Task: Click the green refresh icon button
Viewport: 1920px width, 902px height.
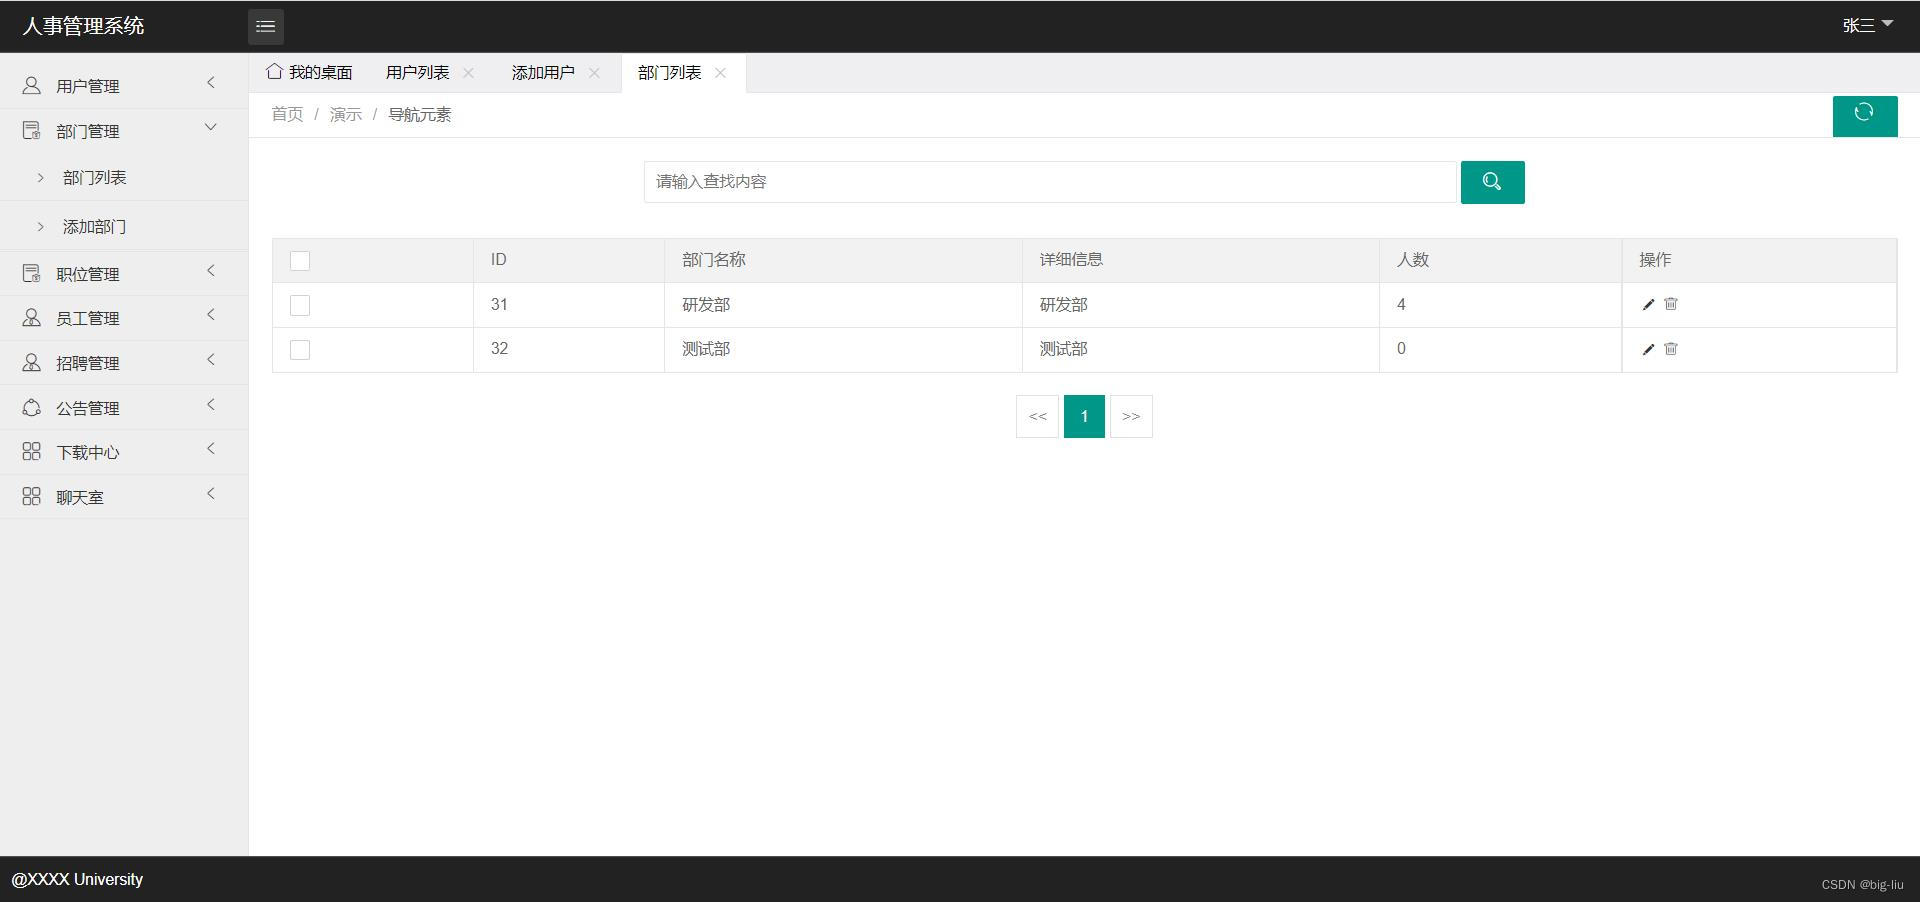Action: click(1865, 116)
